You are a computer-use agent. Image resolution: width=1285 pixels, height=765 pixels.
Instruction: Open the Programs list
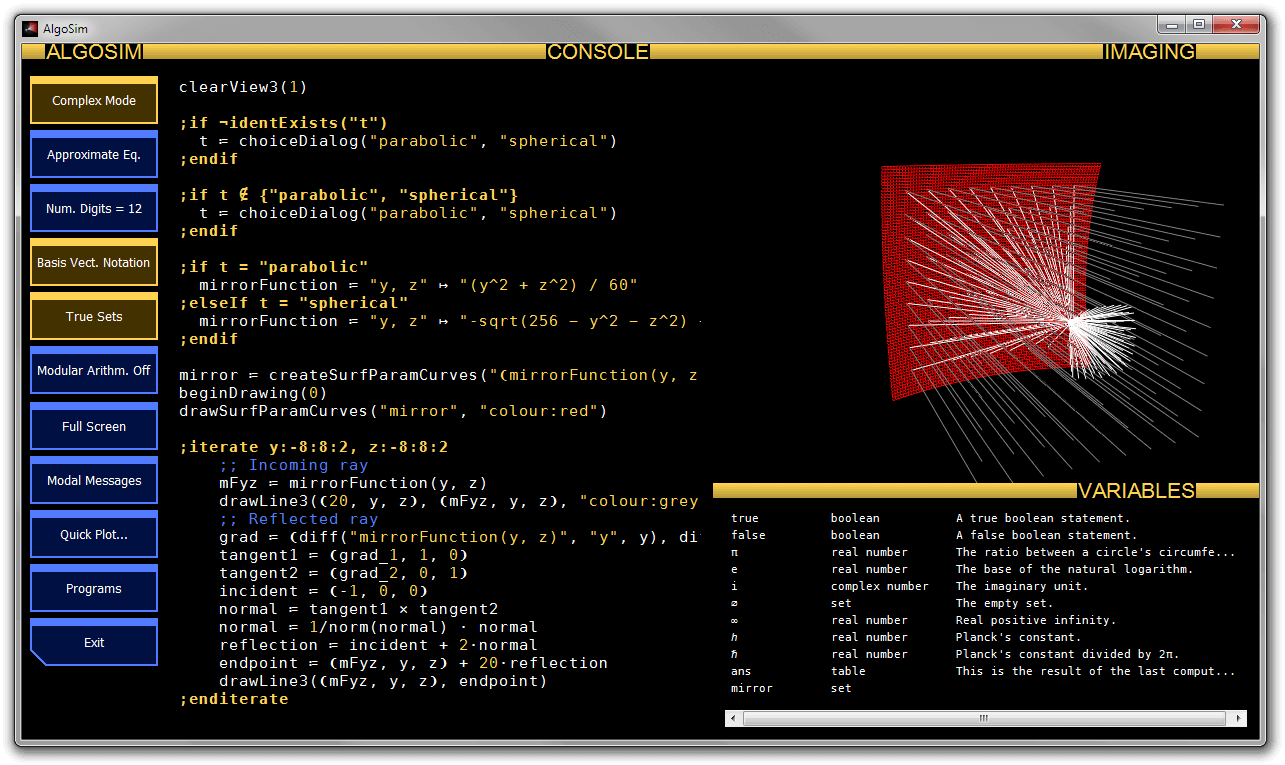(x=94, y=589)
